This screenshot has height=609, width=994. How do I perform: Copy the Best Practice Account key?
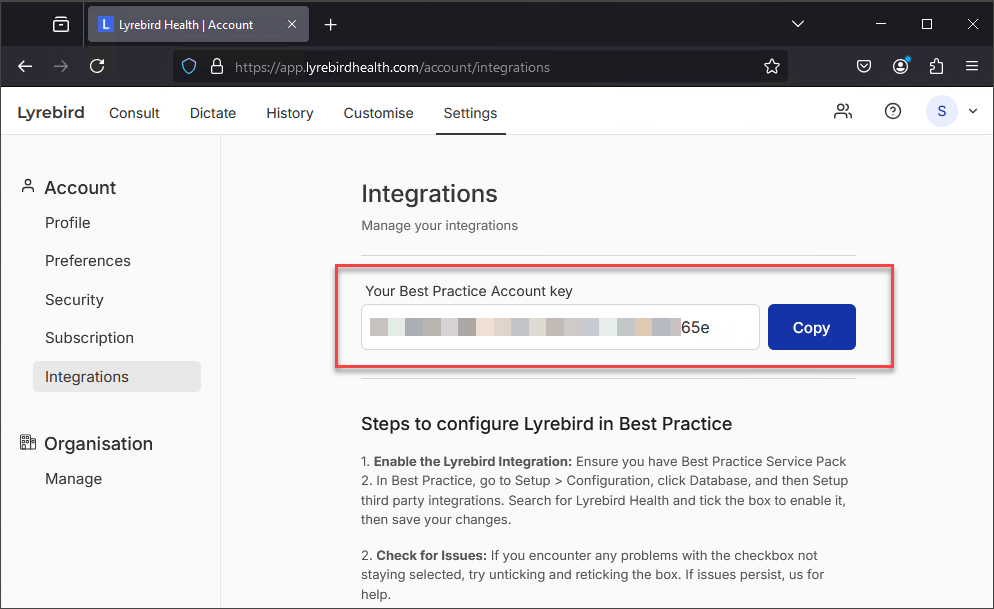click(x=811, y=327)
